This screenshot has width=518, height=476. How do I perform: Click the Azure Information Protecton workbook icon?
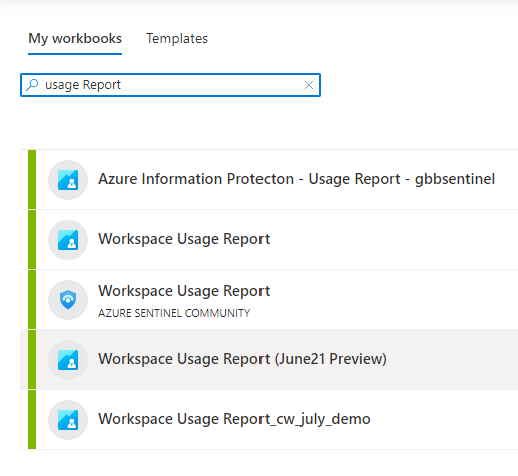click(x=68, y=180)
